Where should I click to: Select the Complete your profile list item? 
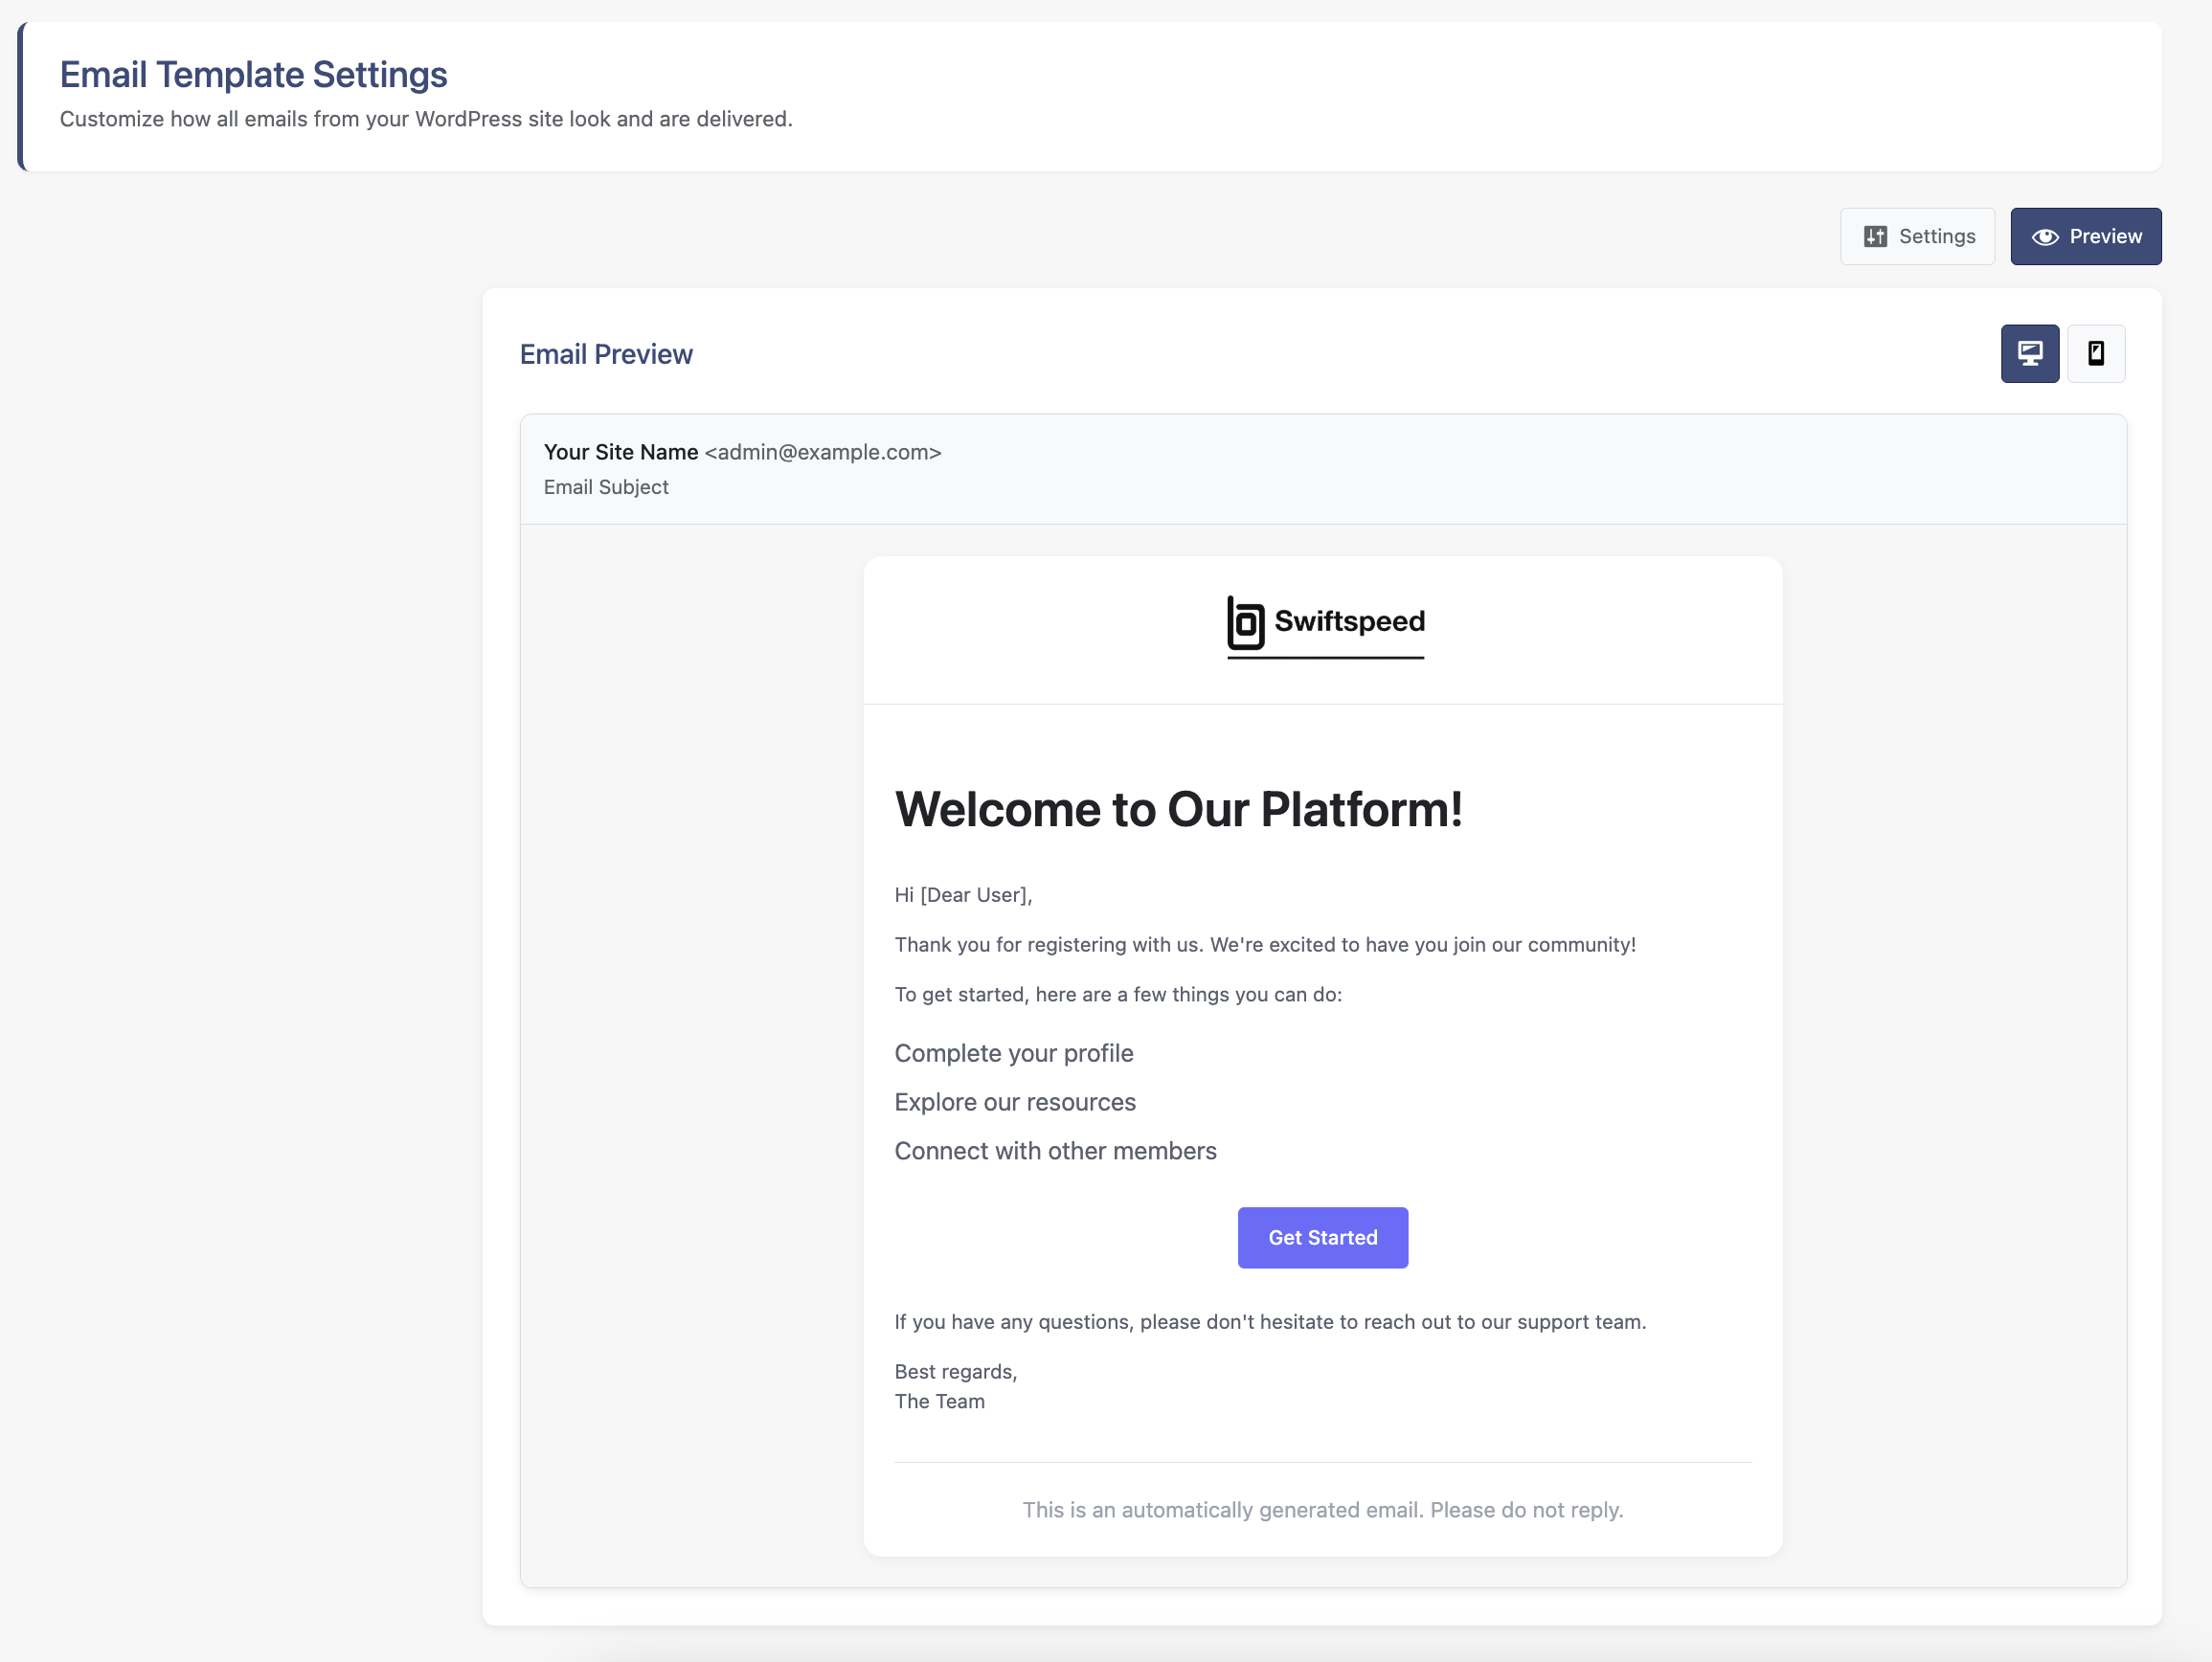pos(1013,1053)
